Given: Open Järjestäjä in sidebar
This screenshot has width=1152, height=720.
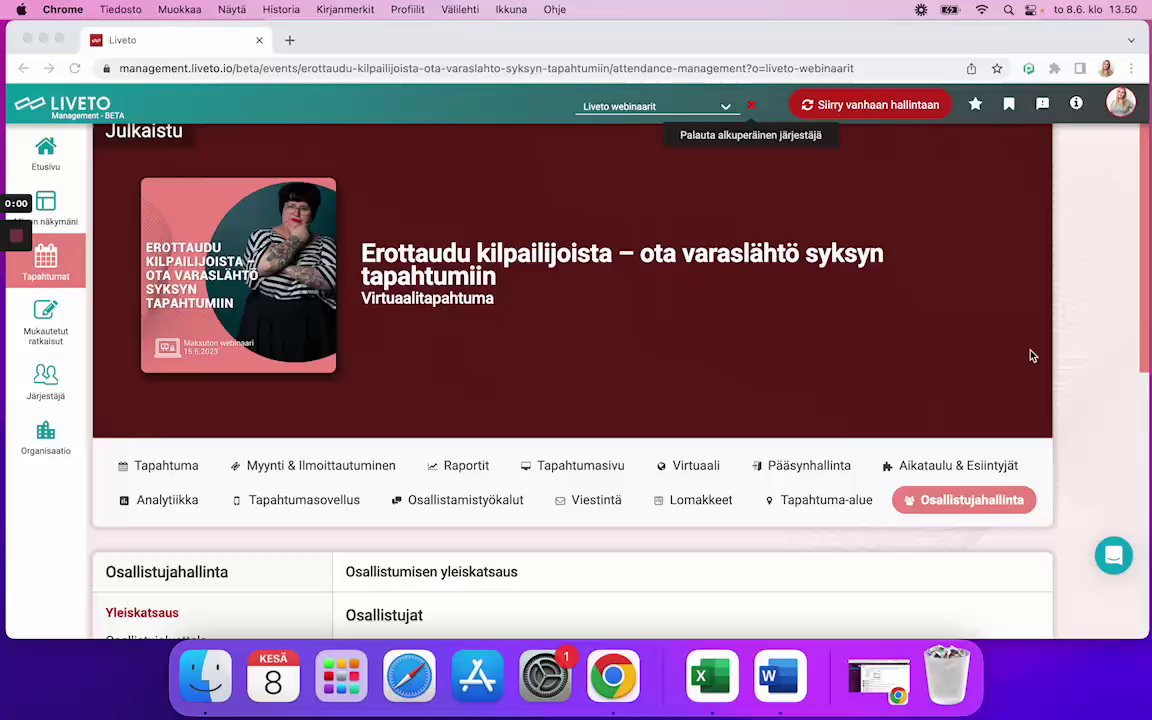Looking at the screenshot, I should click(x=46, y=382).
